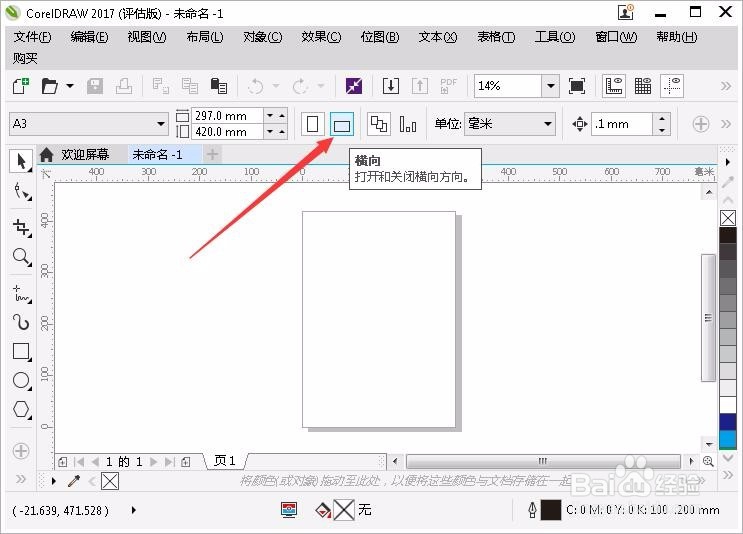Click the page height 420.0 mm field
Viewport: 743px width, 534px height.
point(227,132)
